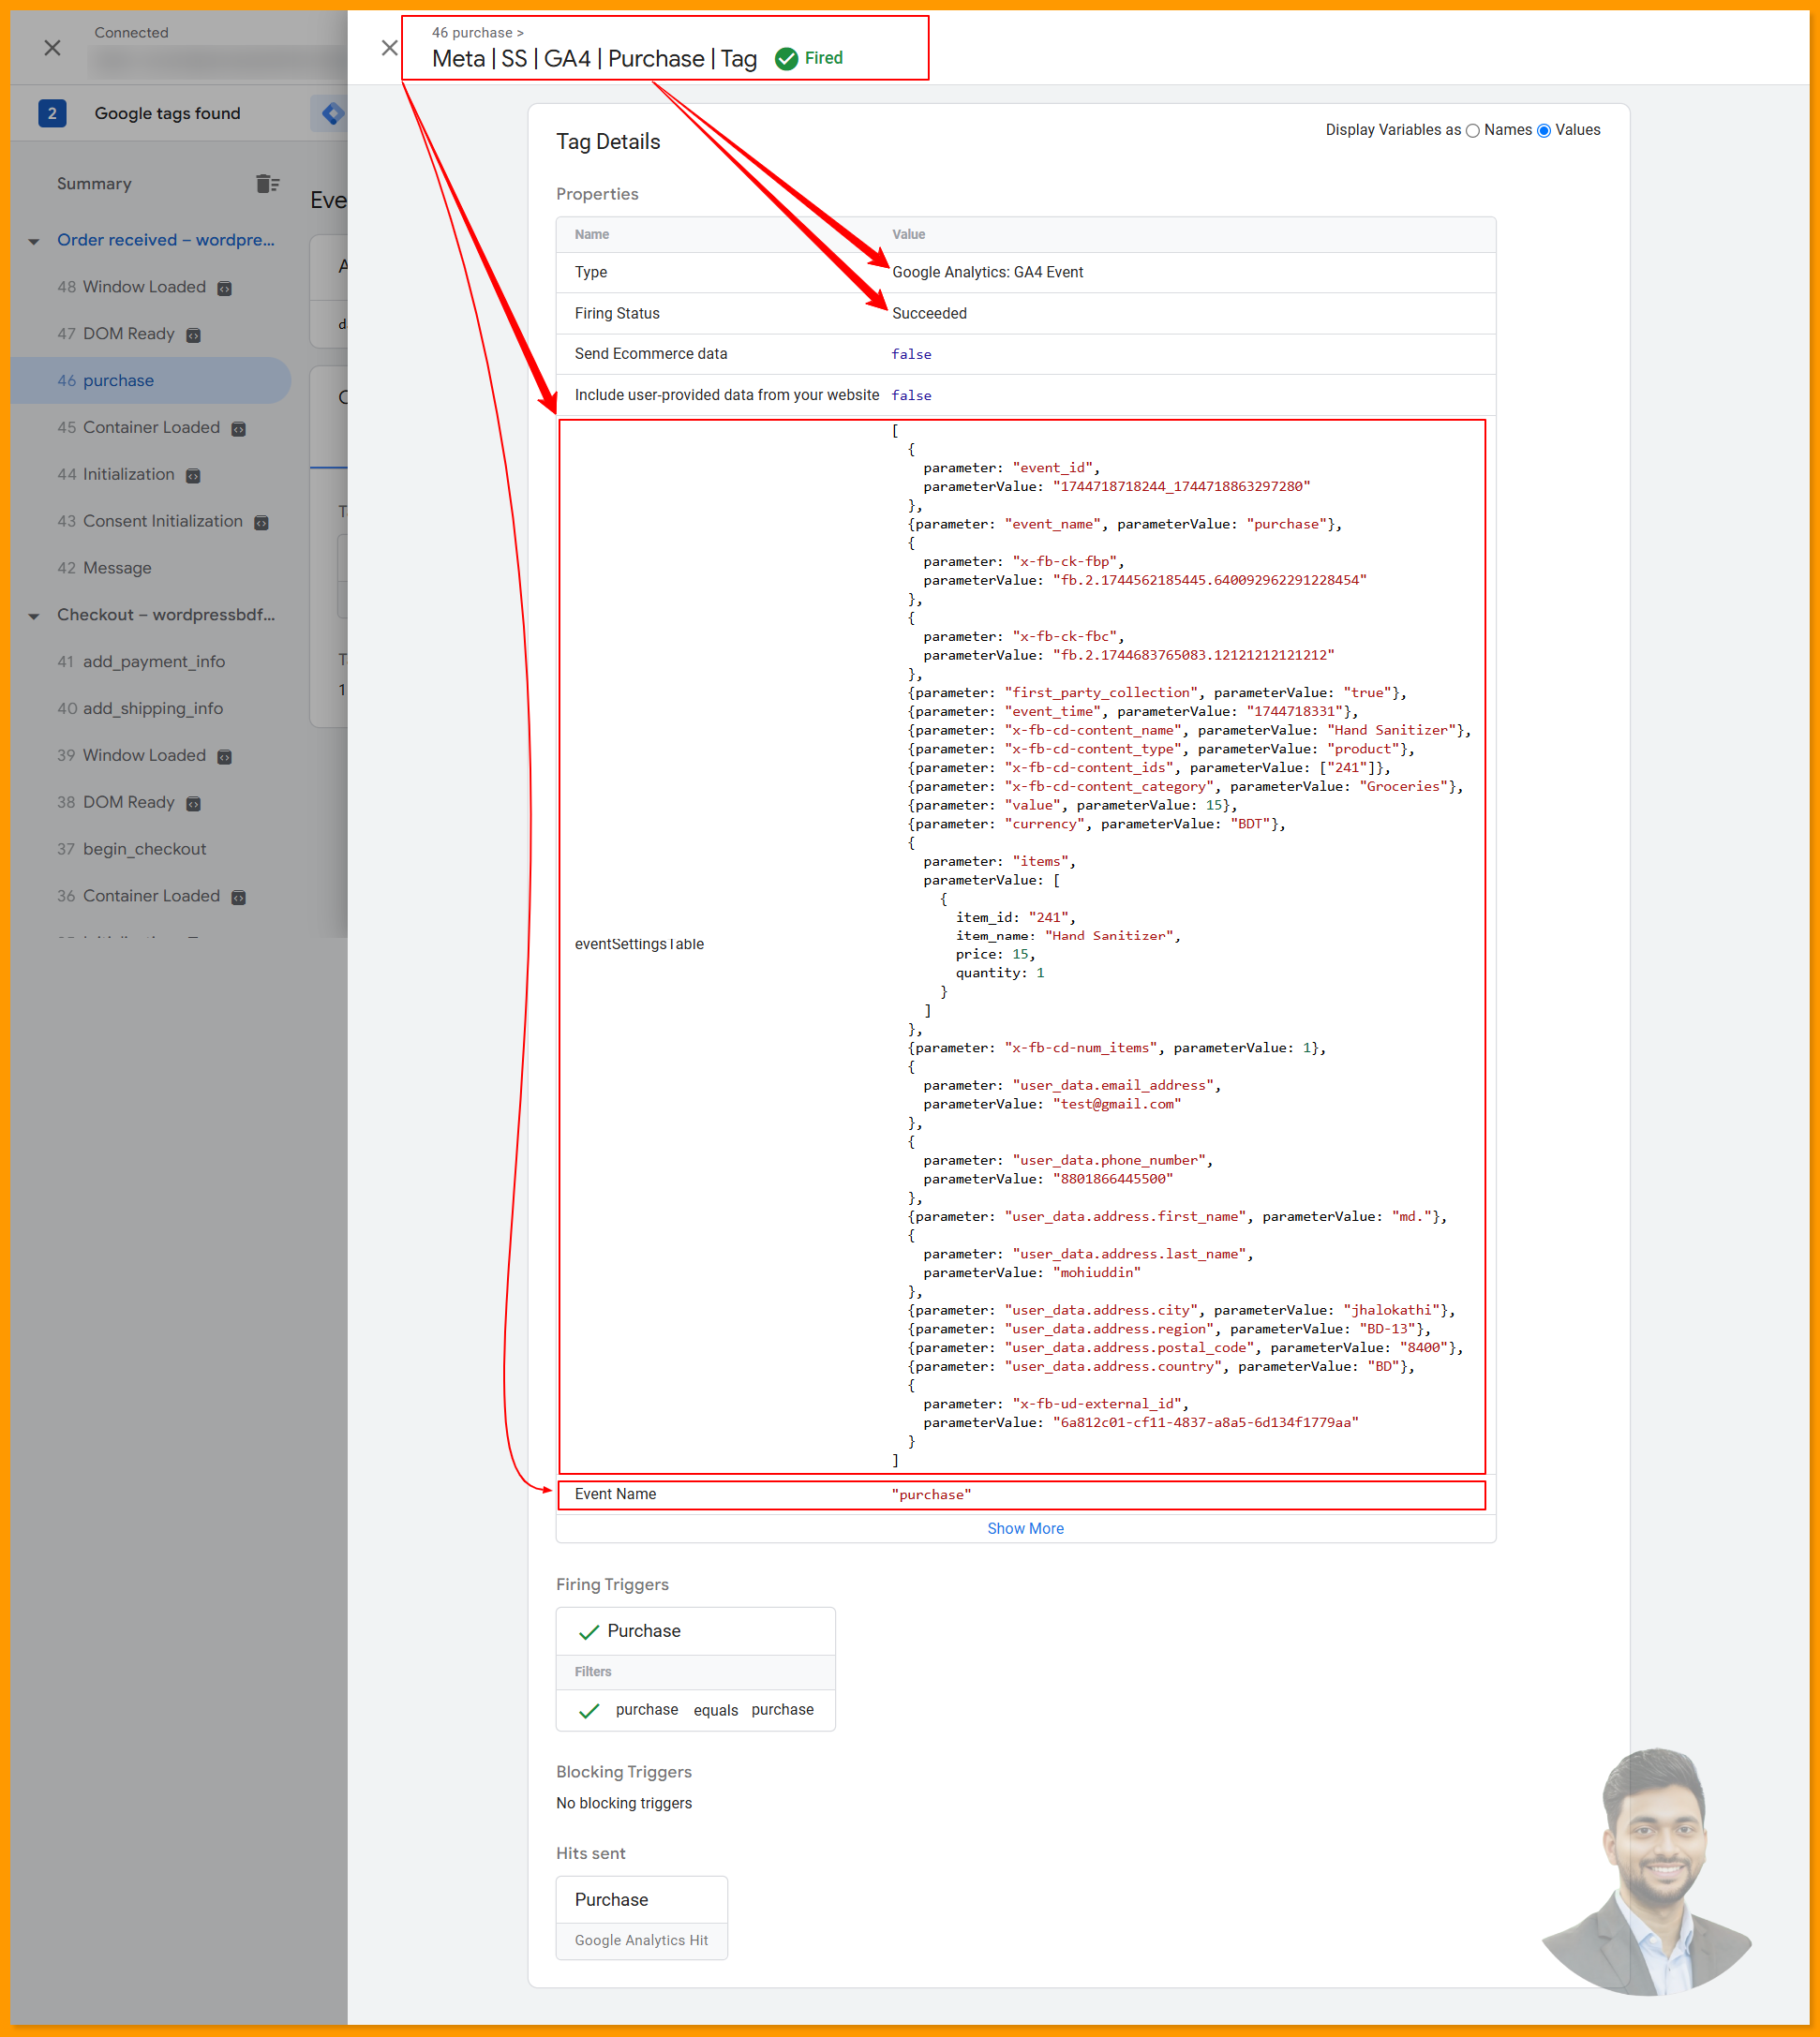The width and height of the screenshot is (1820, 2037).
Task: Collapse the Checkout page group
Action: (x=34, y=616)
